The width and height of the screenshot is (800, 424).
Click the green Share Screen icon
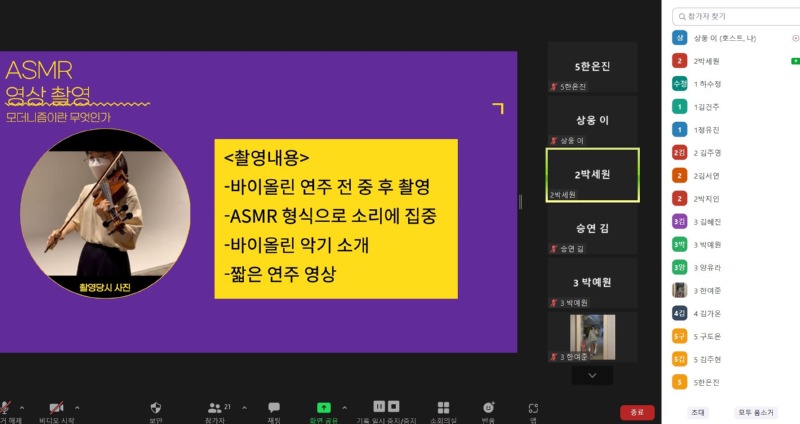[x=324, y=407]
